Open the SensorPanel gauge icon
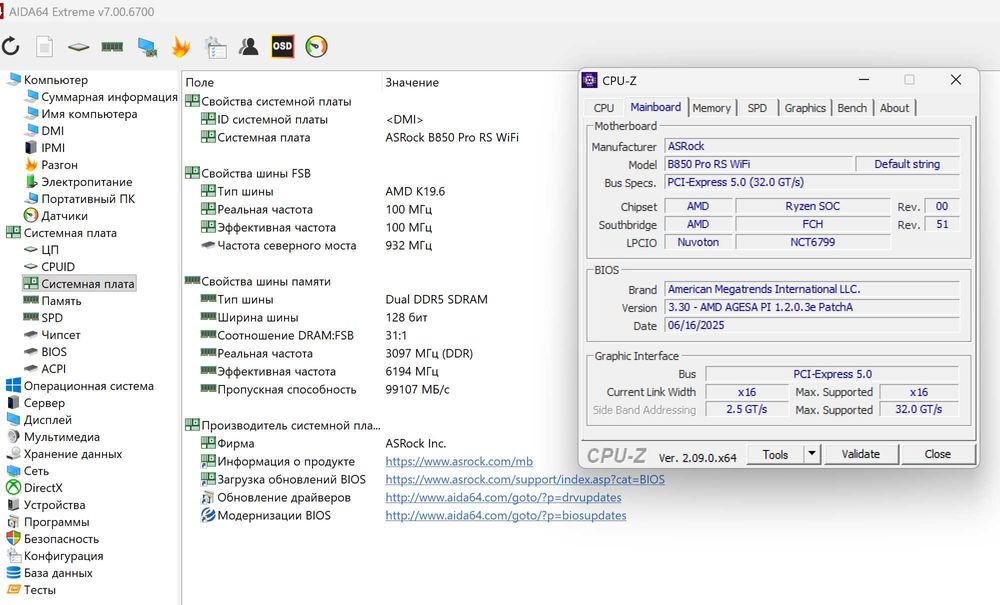Viewport: 1000px width, 605px height. (316, 47)
